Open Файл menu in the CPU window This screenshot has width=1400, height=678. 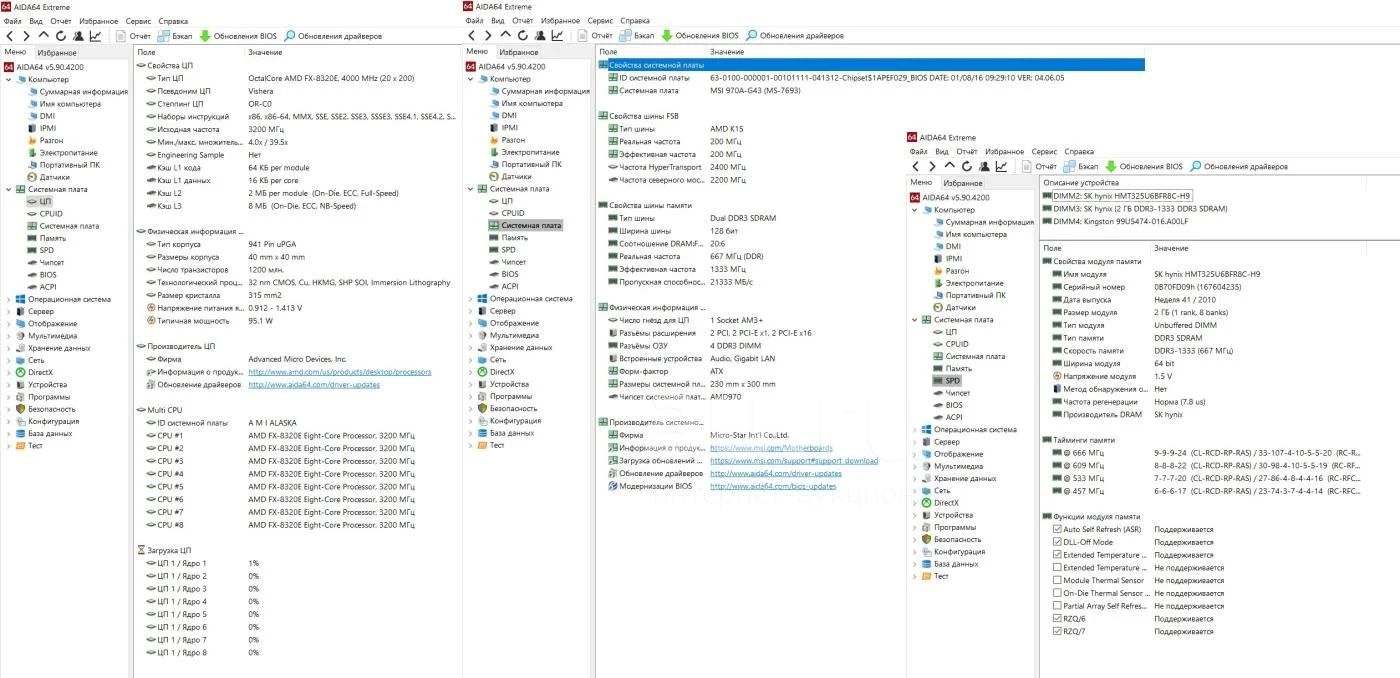[12, 20]
